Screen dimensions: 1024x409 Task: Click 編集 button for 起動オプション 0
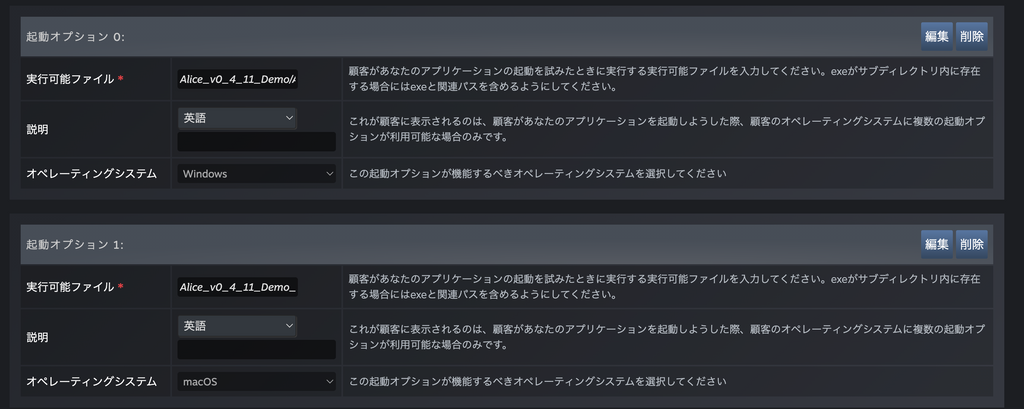(937, 37)
